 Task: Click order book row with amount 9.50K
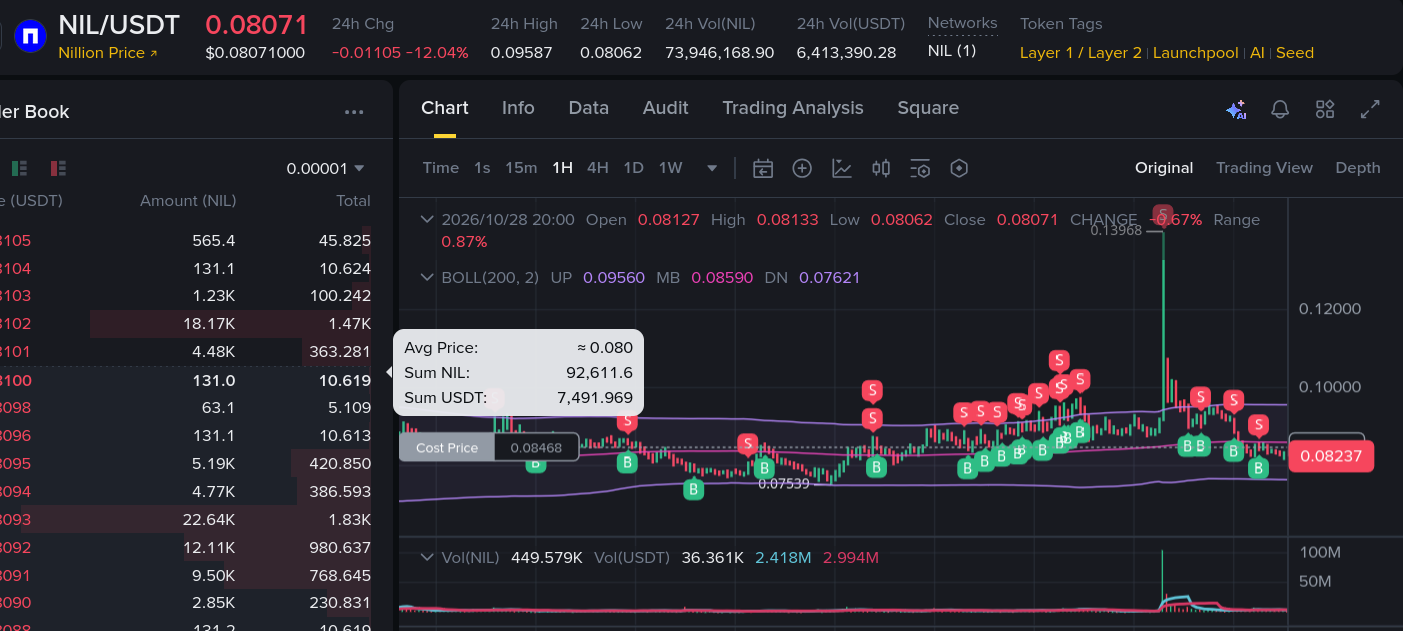coord(186,576)
